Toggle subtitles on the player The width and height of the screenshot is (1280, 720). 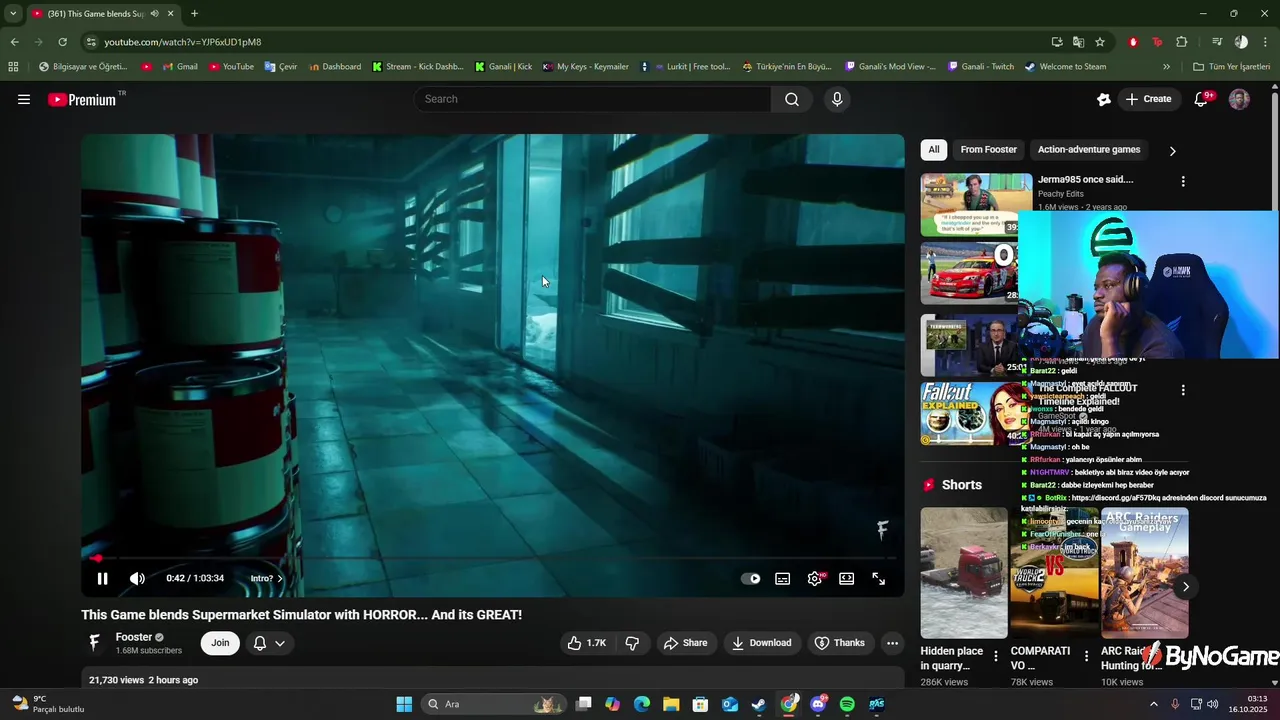[783, 578]
